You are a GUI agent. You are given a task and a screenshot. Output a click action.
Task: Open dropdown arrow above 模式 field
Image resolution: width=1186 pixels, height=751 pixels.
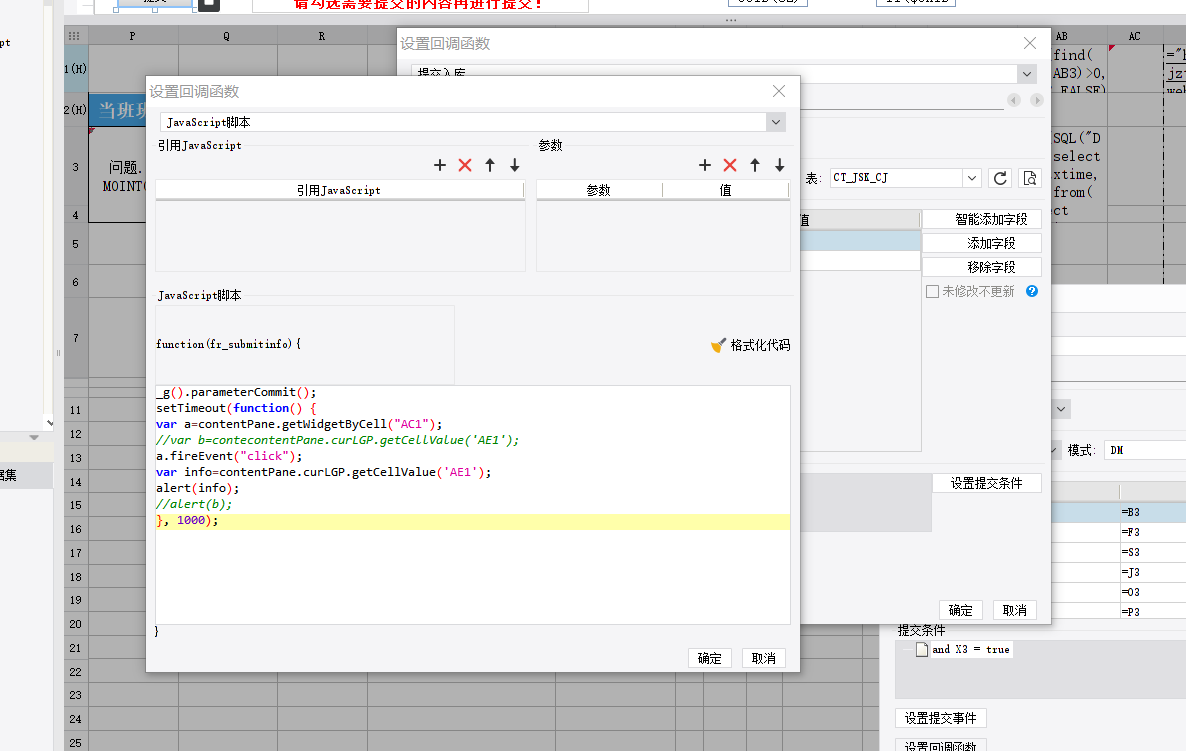[1061, 409]
